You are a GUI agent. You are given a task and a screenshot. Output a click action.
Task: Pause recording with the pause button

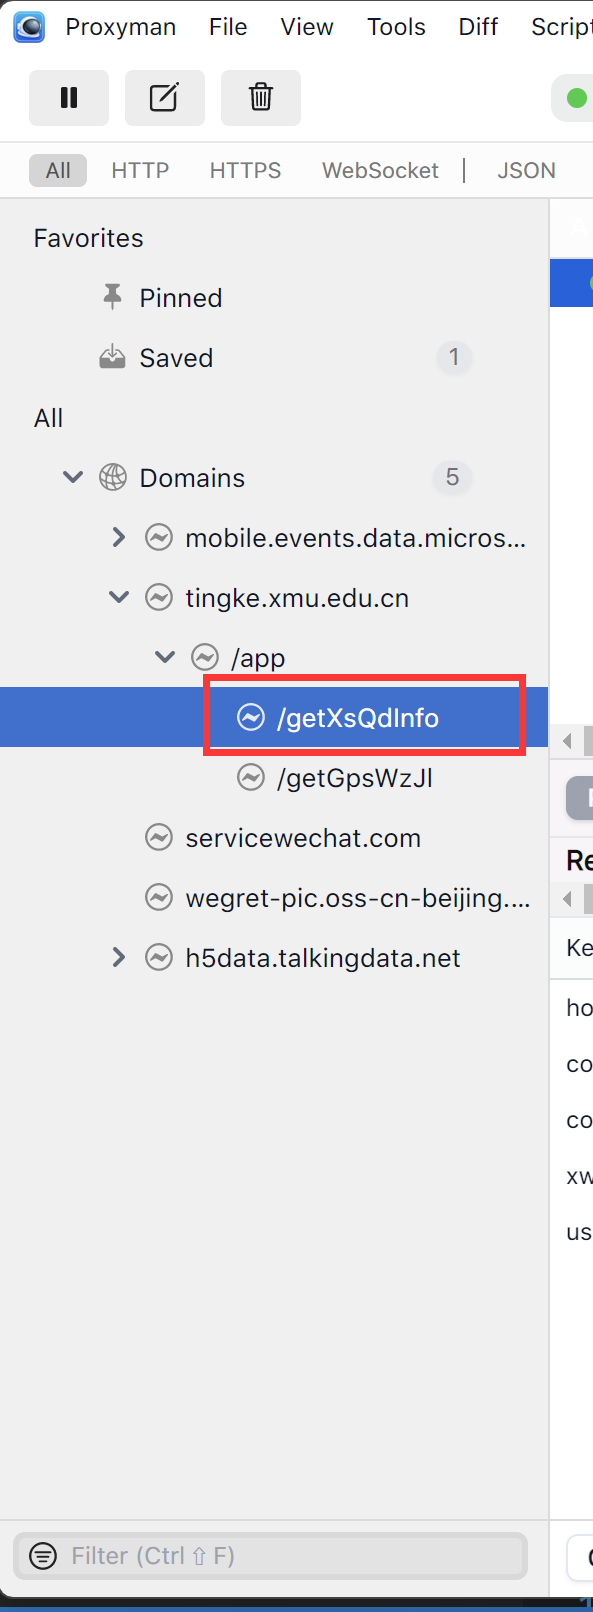pos(69,98)
